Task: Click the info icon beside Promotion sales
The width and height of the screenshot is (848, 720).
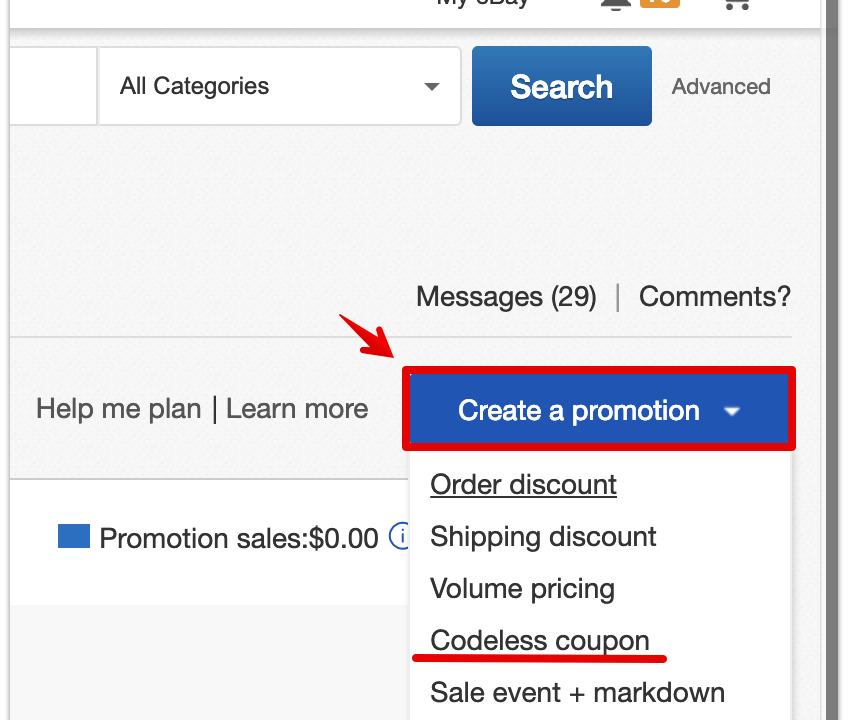Action: 400,536
